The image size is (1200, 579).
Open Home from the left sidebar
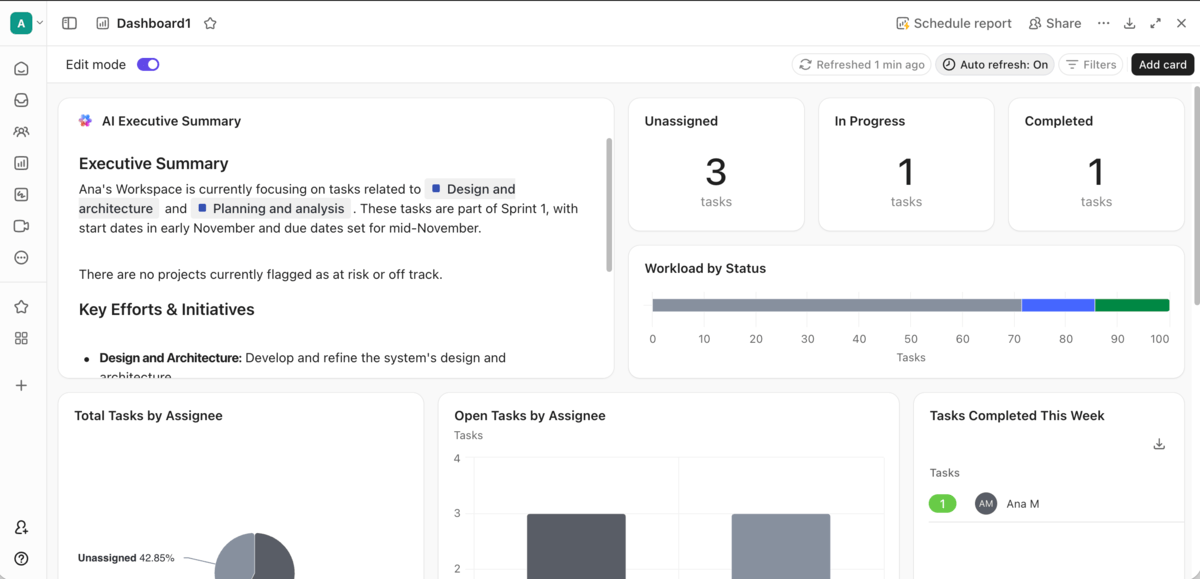pyautogui.click(x=20, y=68)
